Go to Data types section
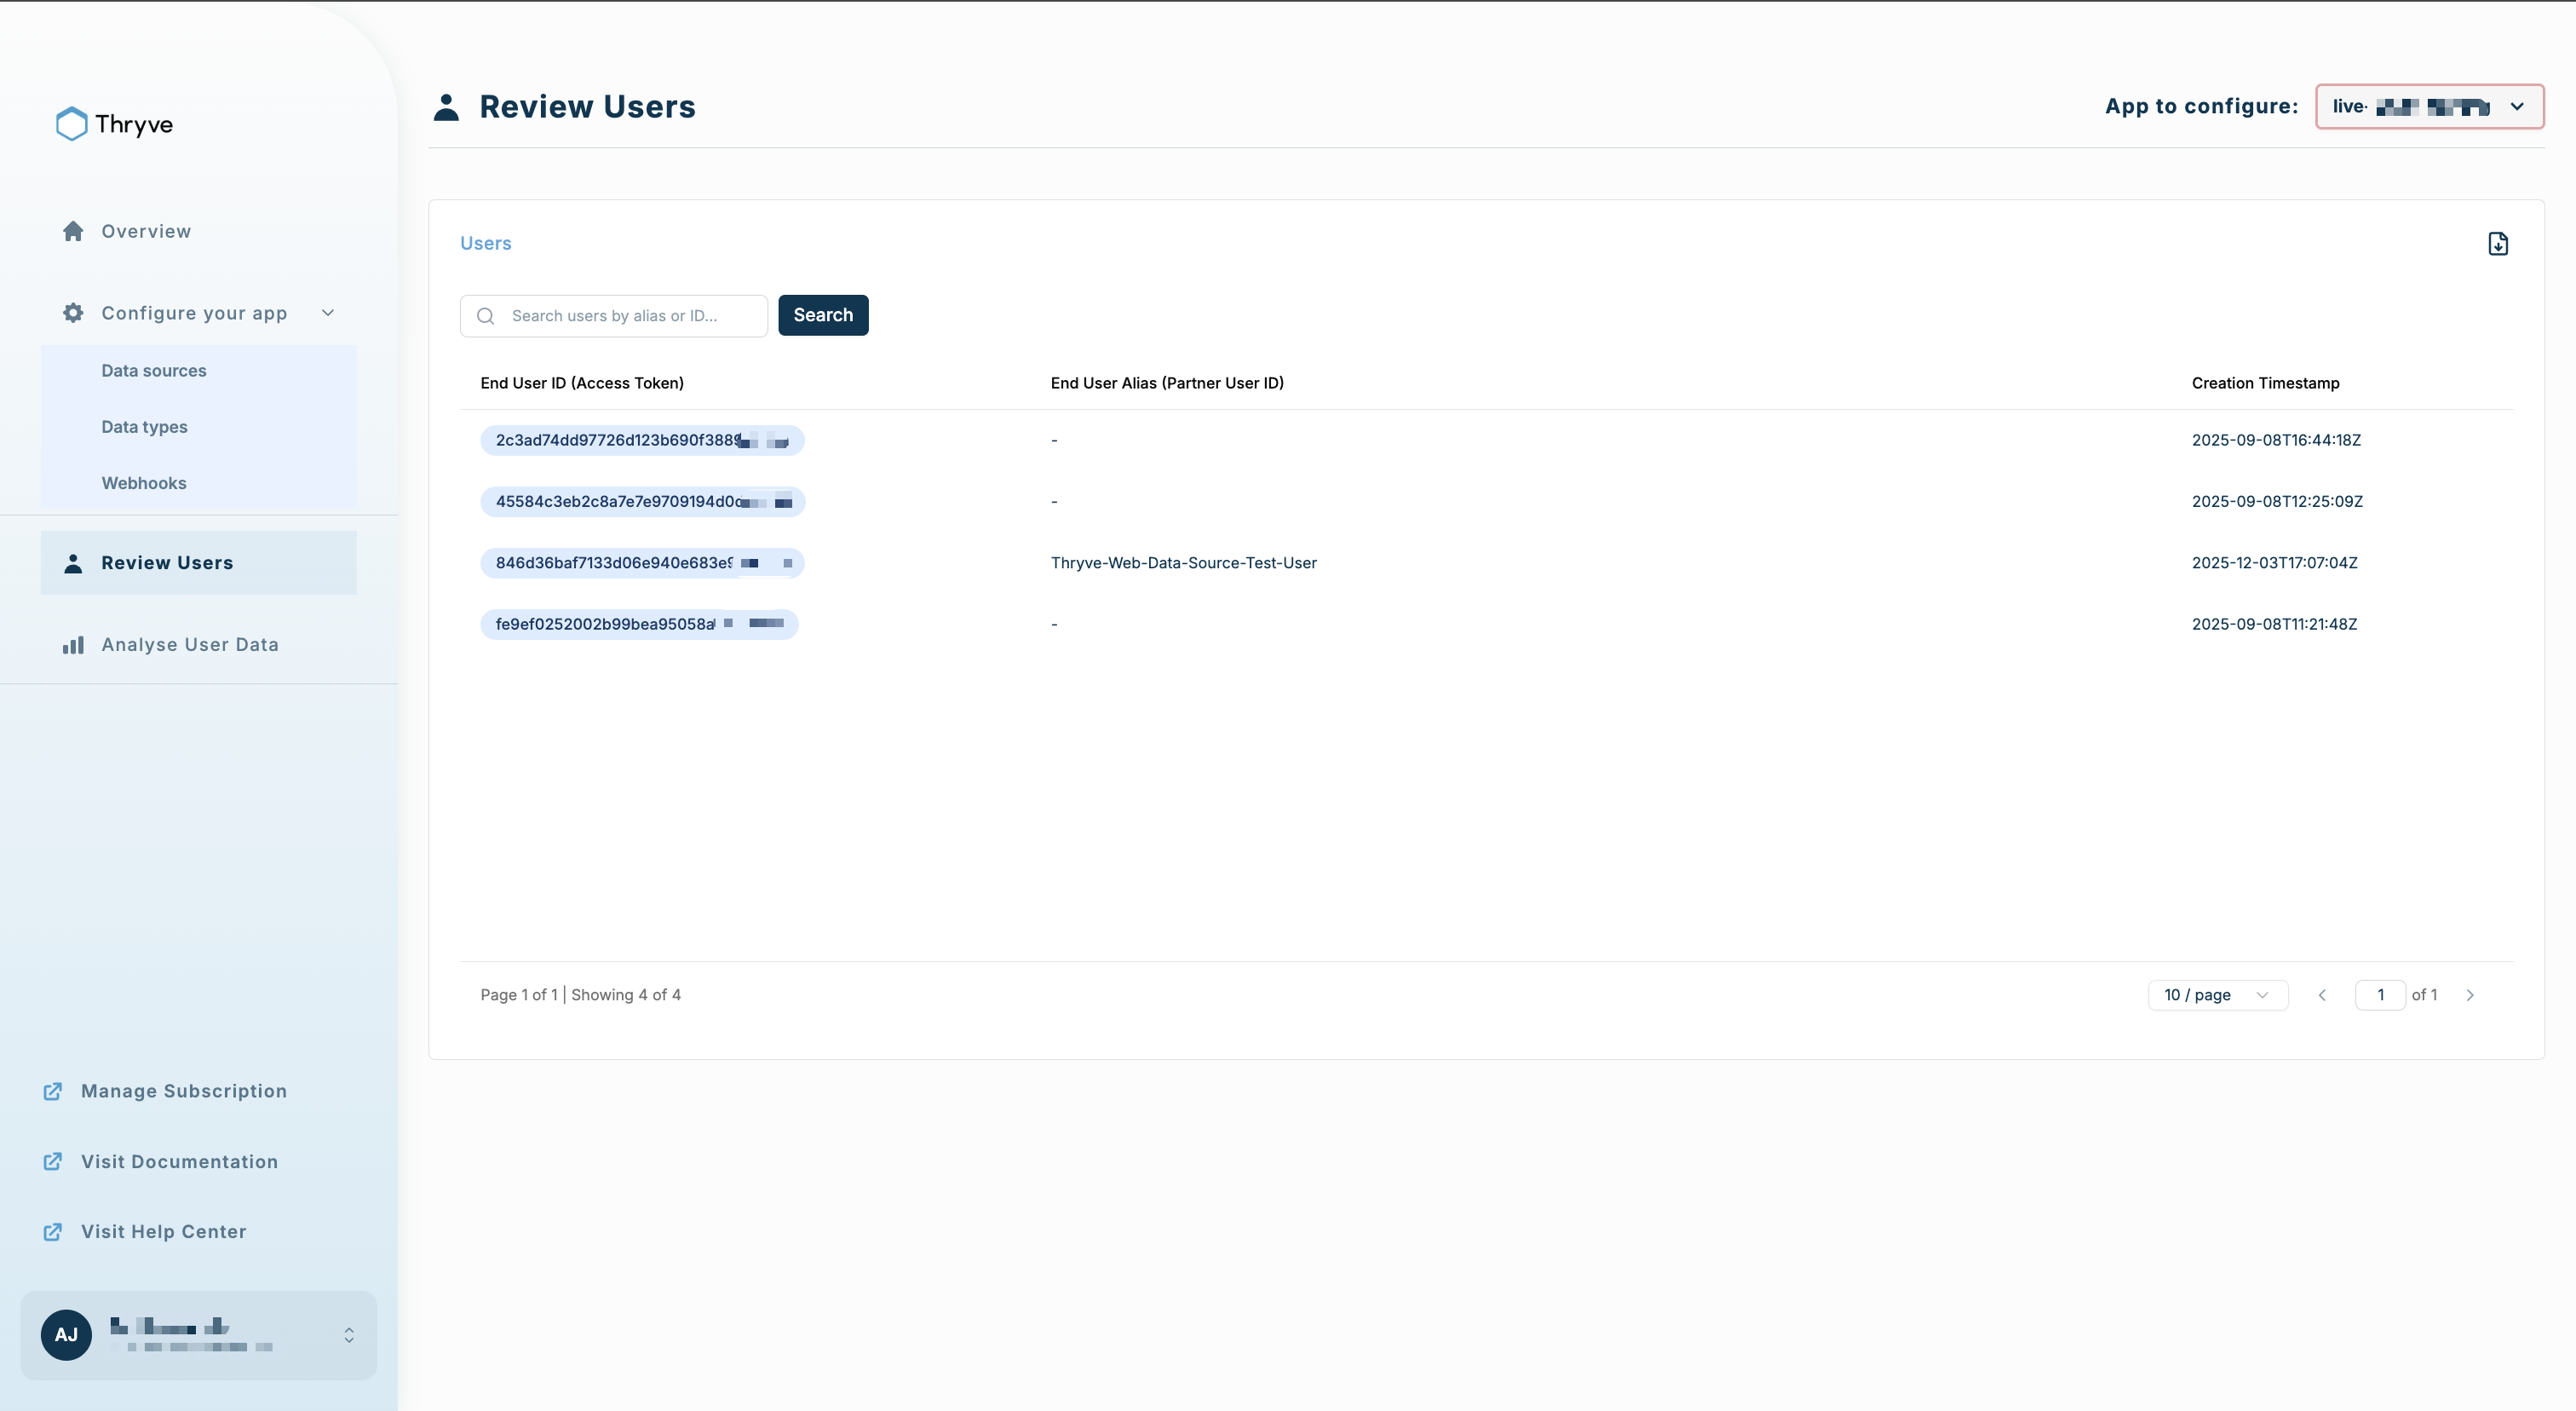 [x=144, y=427]
